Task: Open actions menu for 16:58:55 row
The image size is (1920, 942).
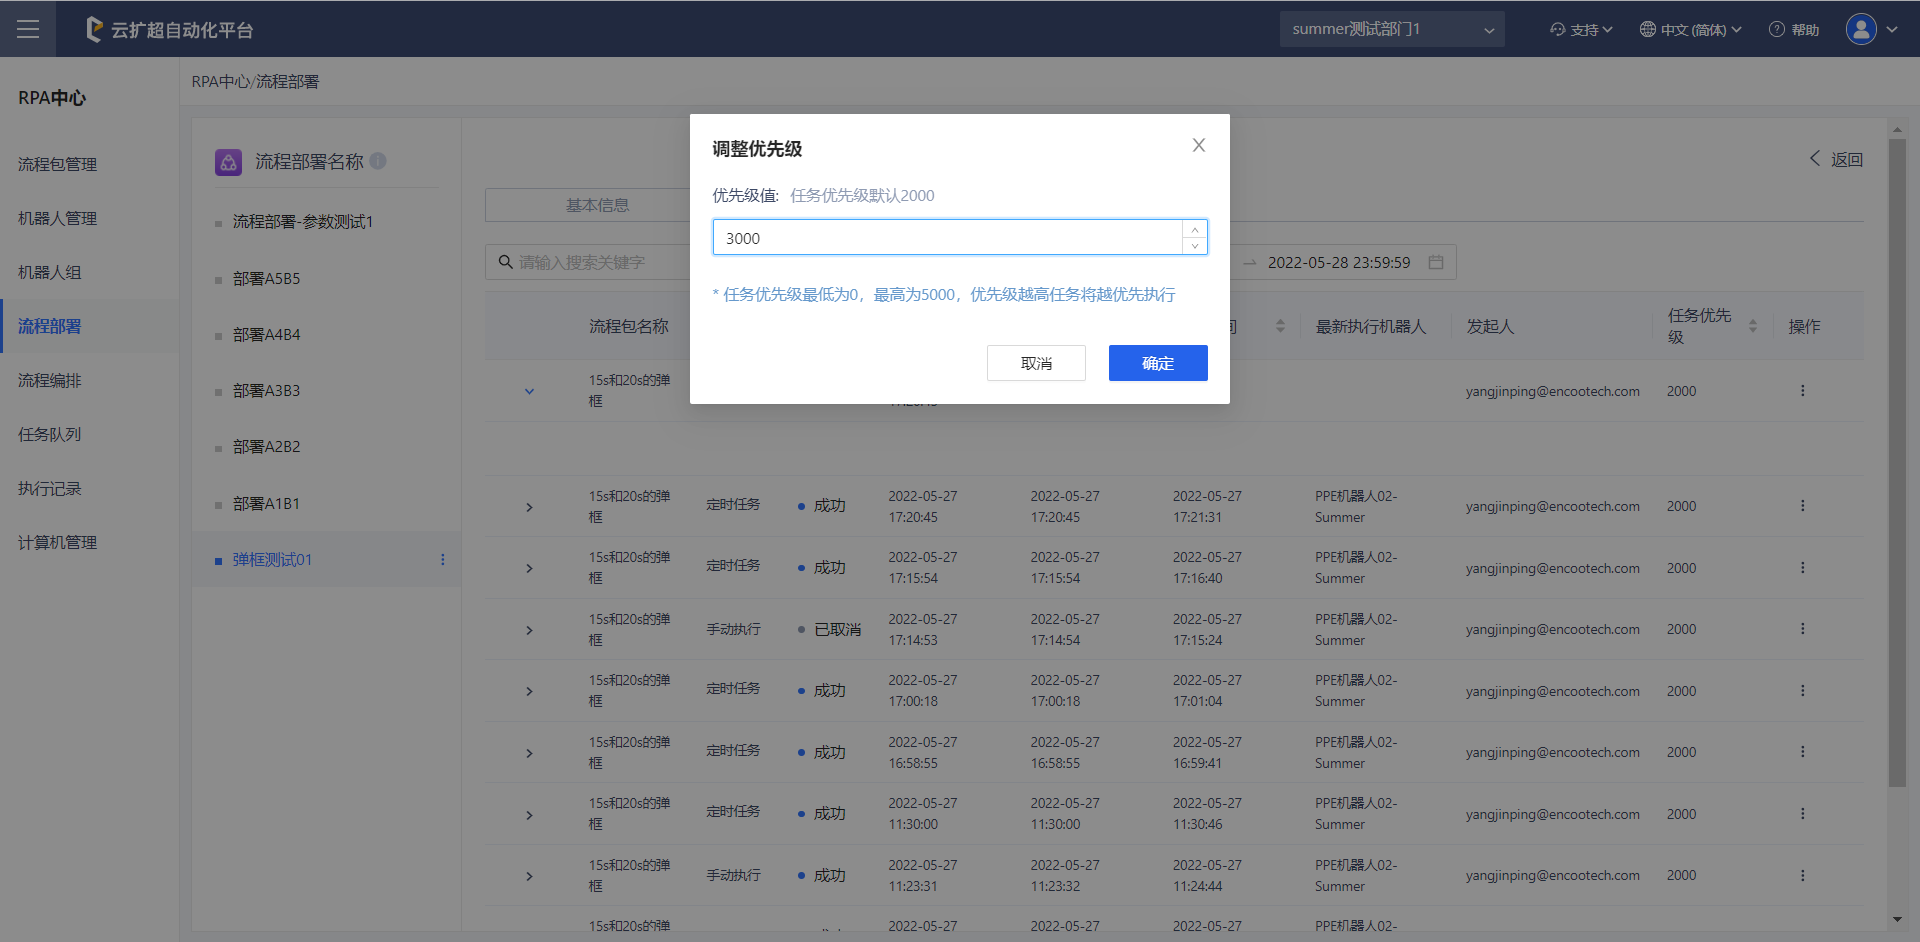Action: click(1803, 752)
